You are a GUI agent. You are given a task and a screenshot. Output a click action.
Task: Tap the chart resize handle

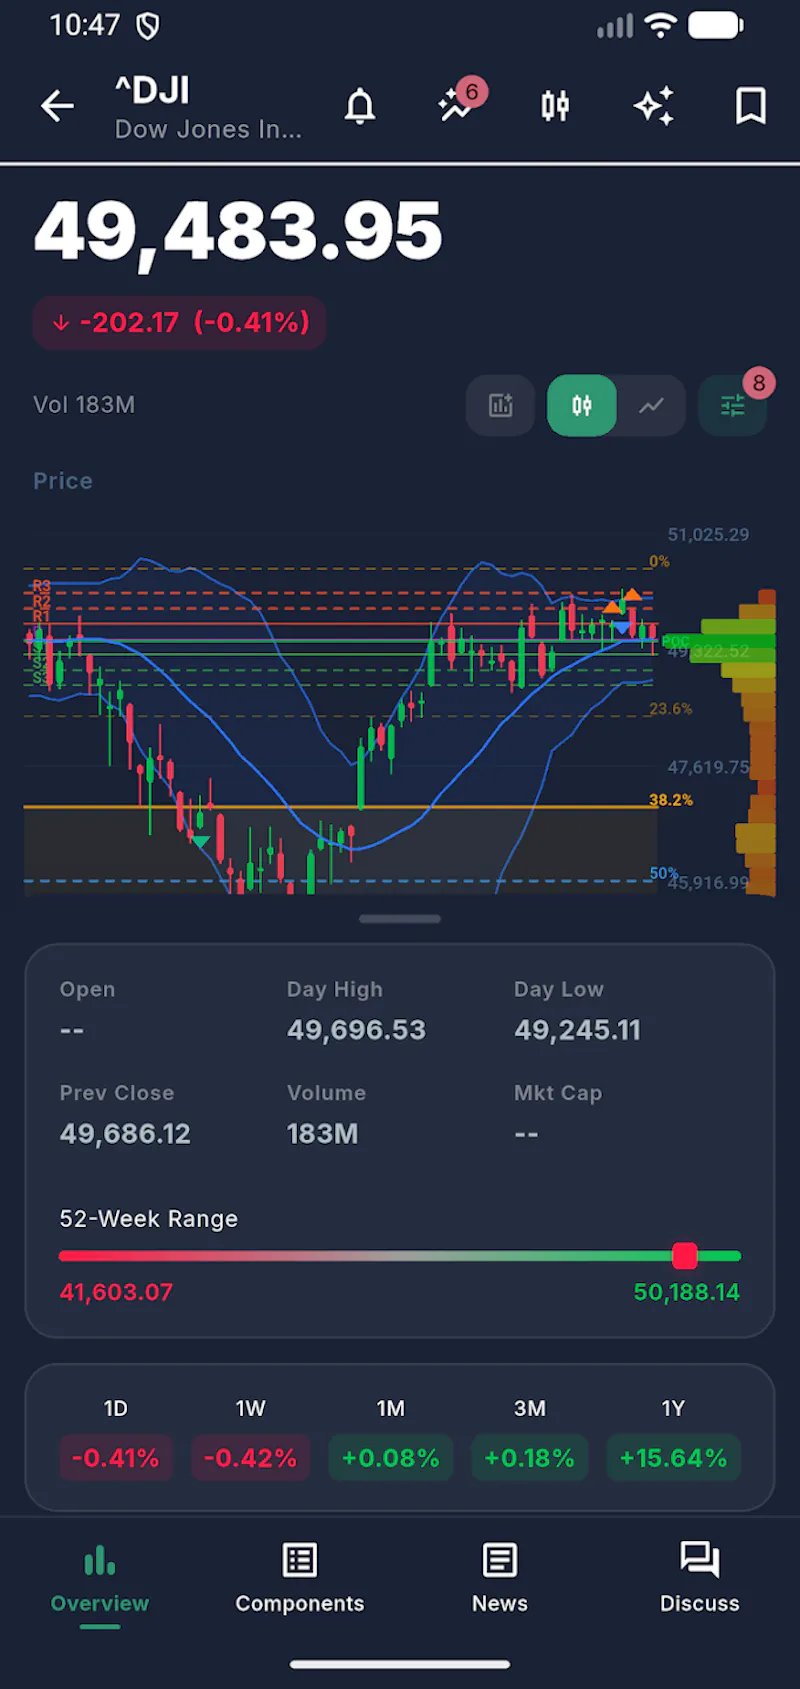coord(400,918)
